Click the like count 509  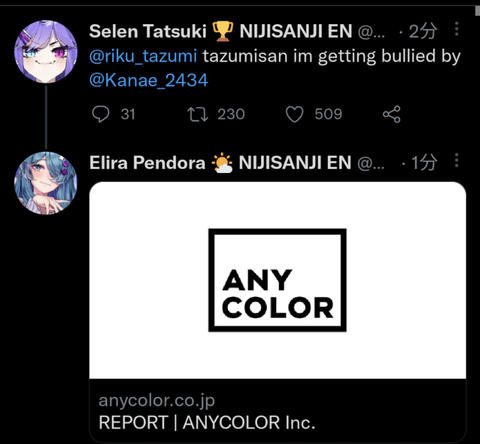(x=328, y=114)
